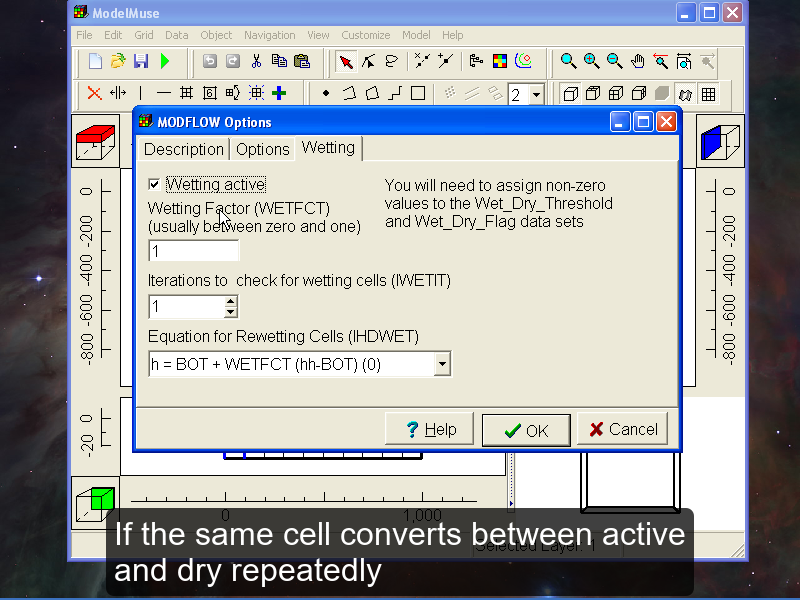
Task: Select the red arrow select-objects tool
Action: (345, 62)
